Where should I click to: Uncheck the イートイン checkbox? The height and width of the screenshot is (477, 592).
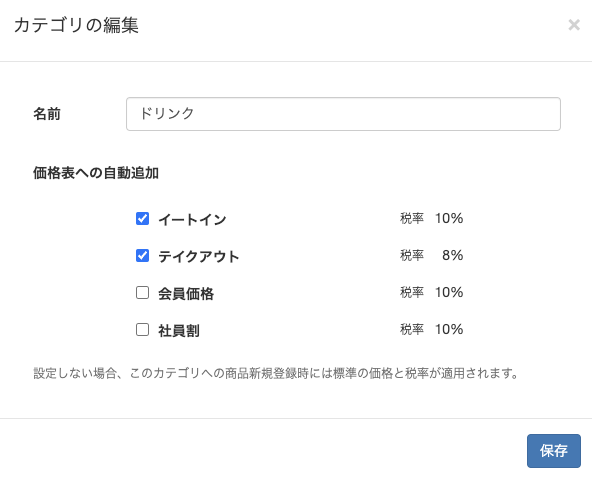point(142,219)
